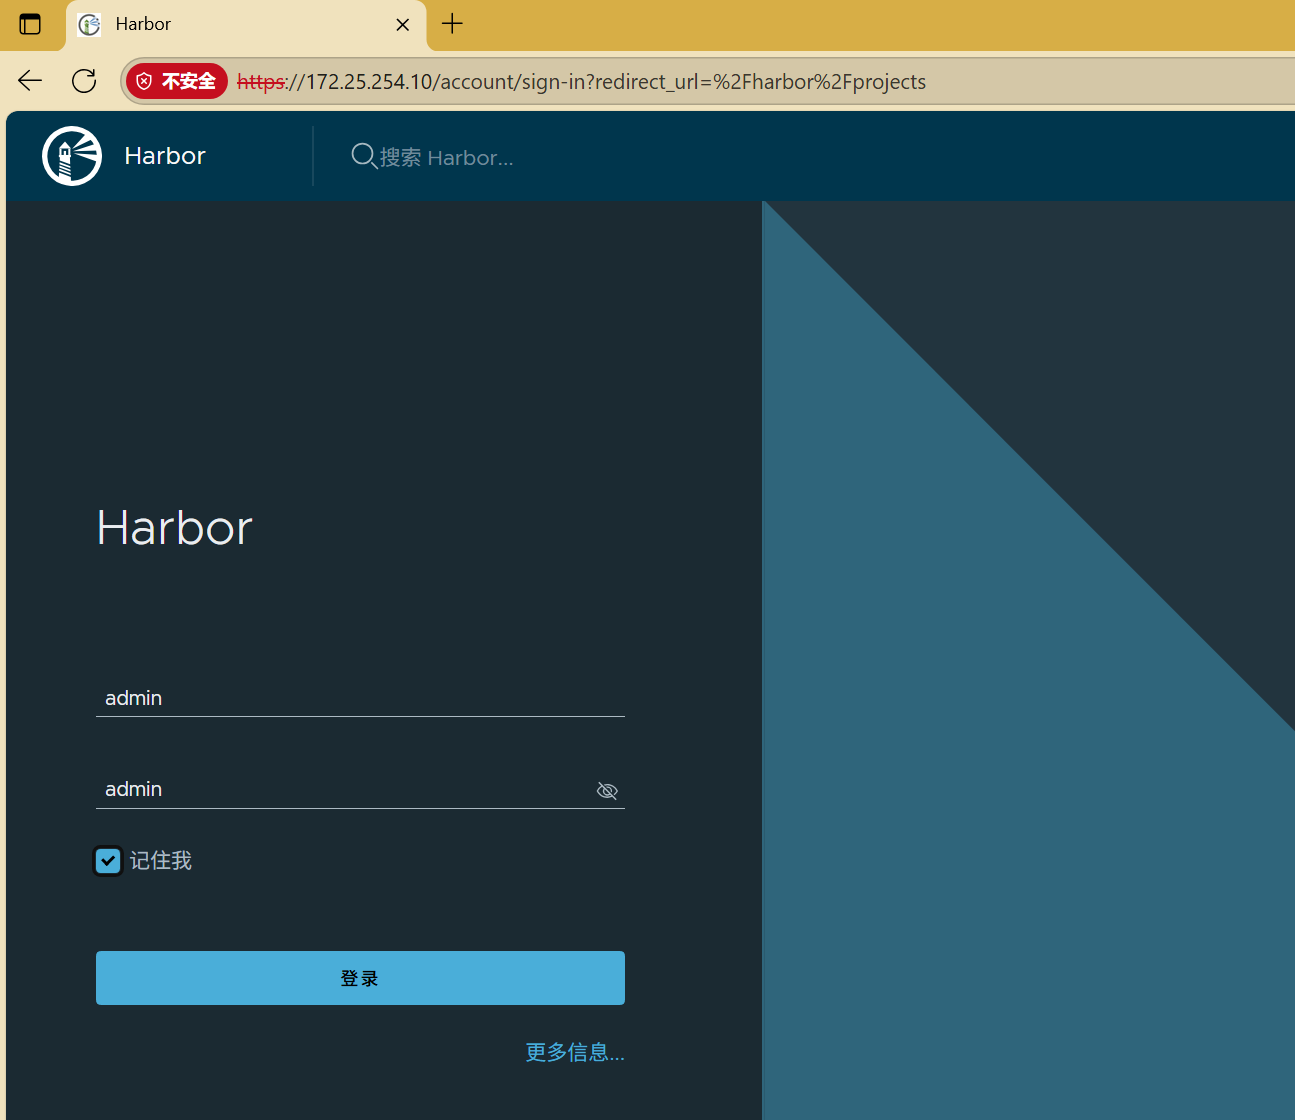
Task: Click the 登录 login button
Action: [x=360, y=978]
